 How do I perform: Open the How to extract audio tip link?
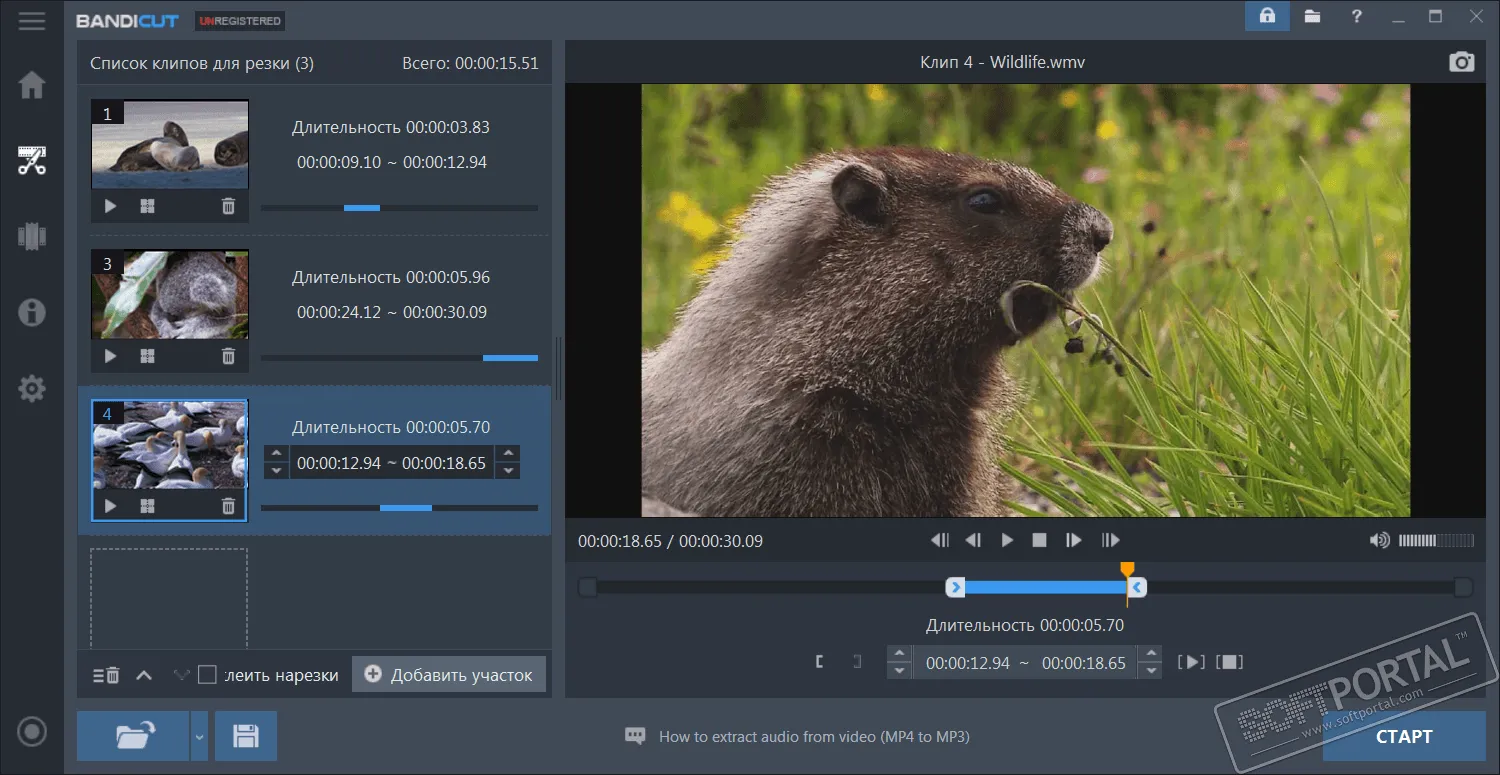(814, 737)
